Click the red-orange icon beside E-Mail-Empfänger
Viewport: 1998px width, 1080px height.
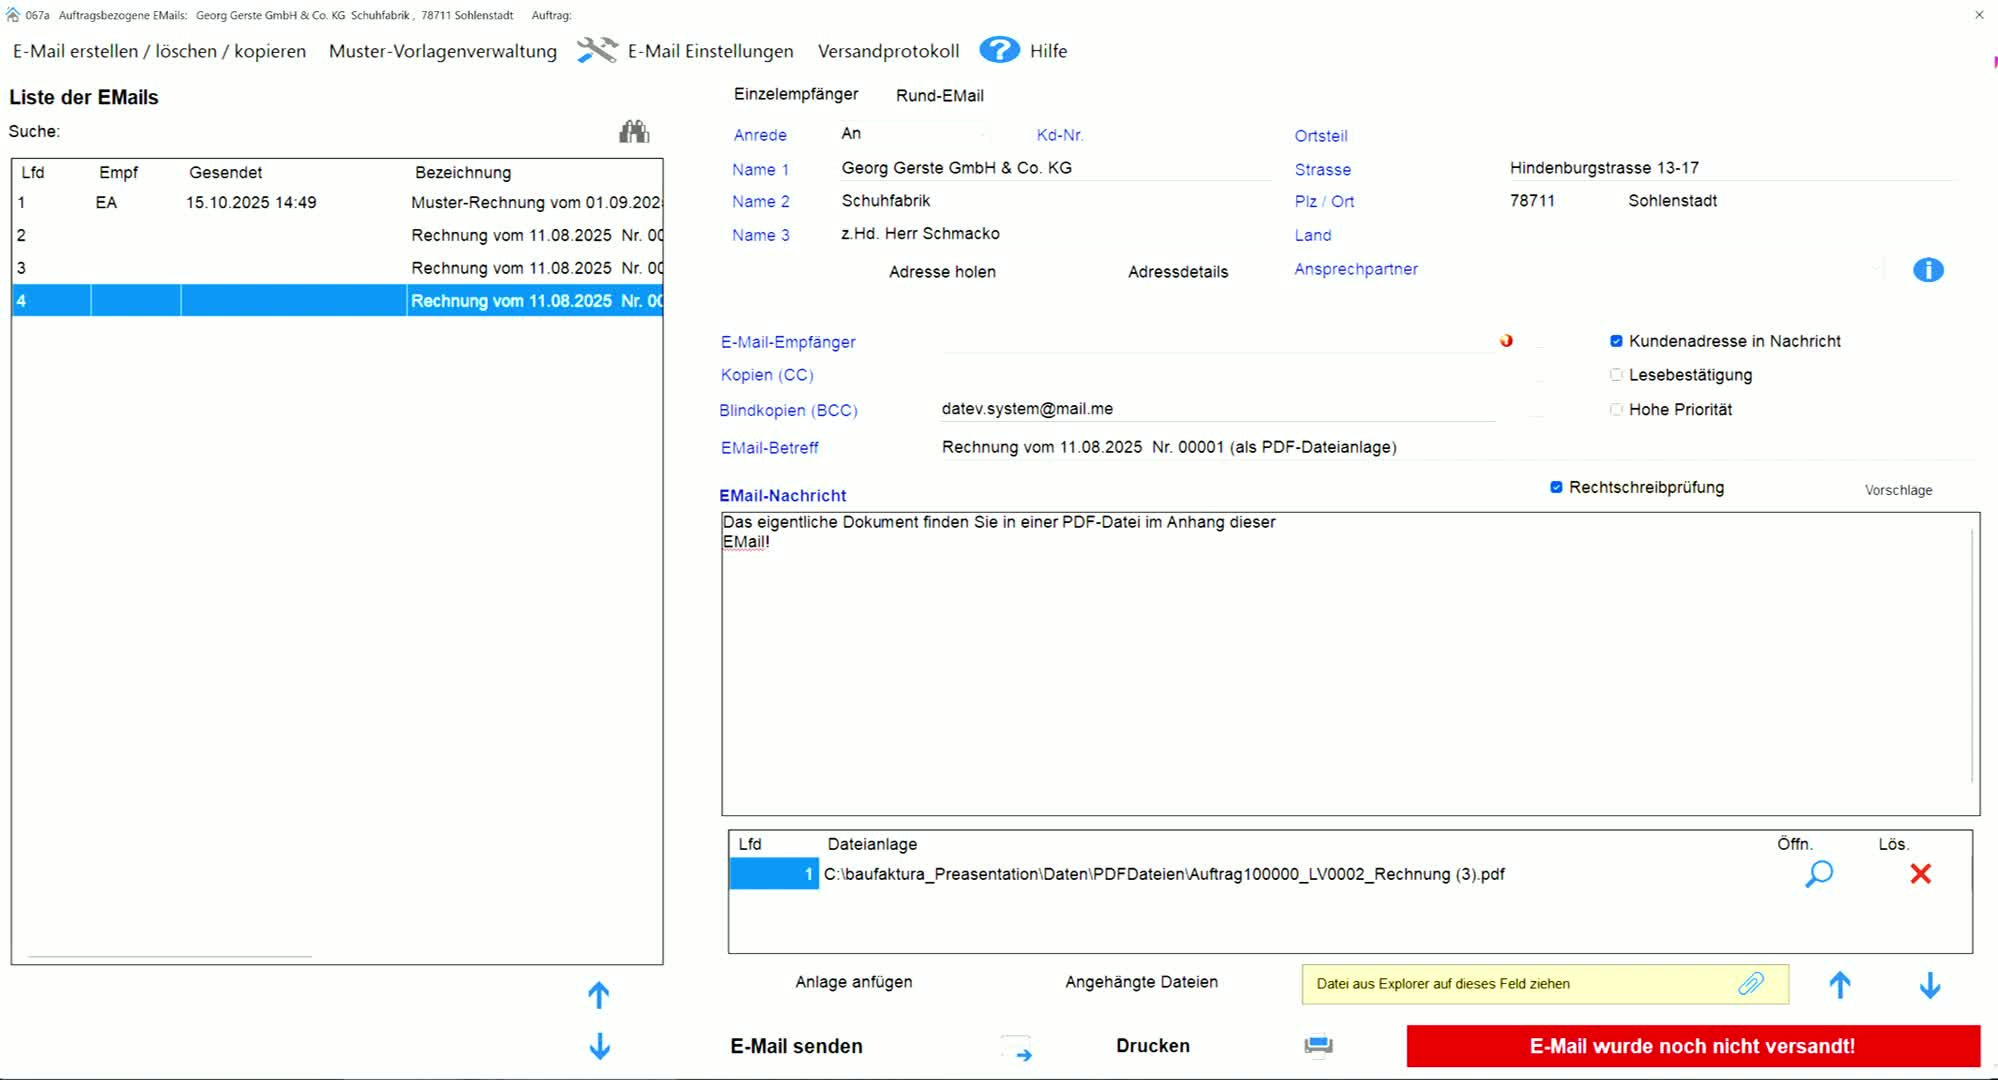tap(1506, 341)
